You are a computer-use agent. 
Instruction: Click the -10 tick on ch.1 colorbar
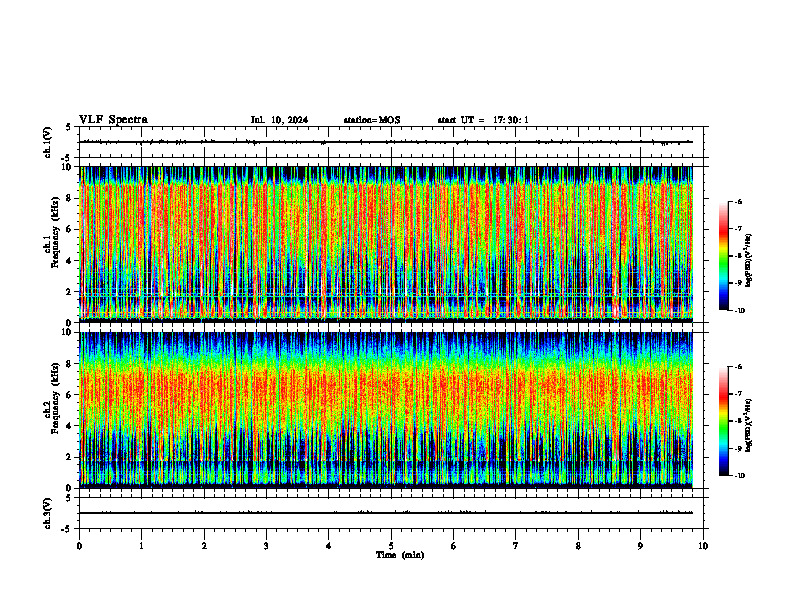click(739, 311)
